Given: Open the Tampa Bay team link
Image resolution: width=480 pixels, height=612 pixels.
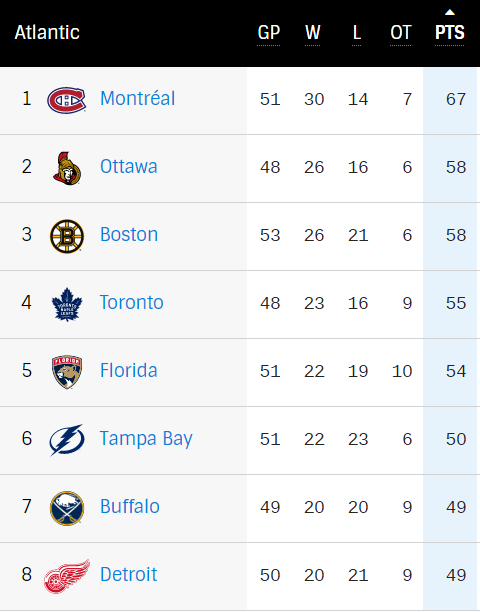Looking at the screenshot, I should point(146,439).
